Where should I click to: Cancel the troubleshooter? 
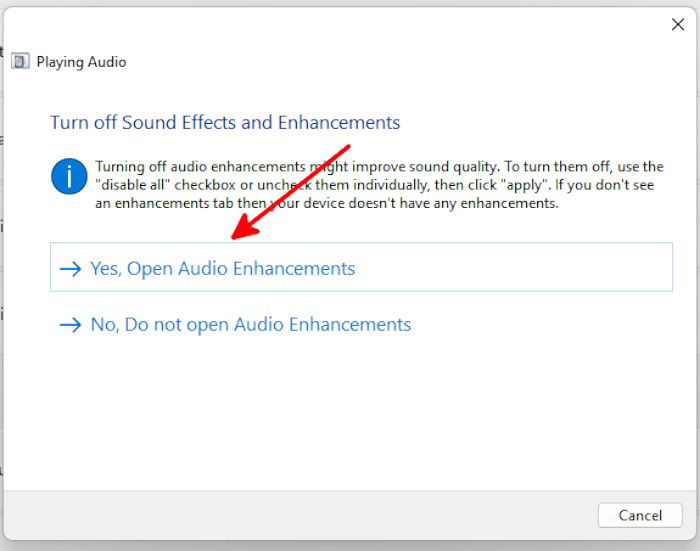tap(640, 515)
